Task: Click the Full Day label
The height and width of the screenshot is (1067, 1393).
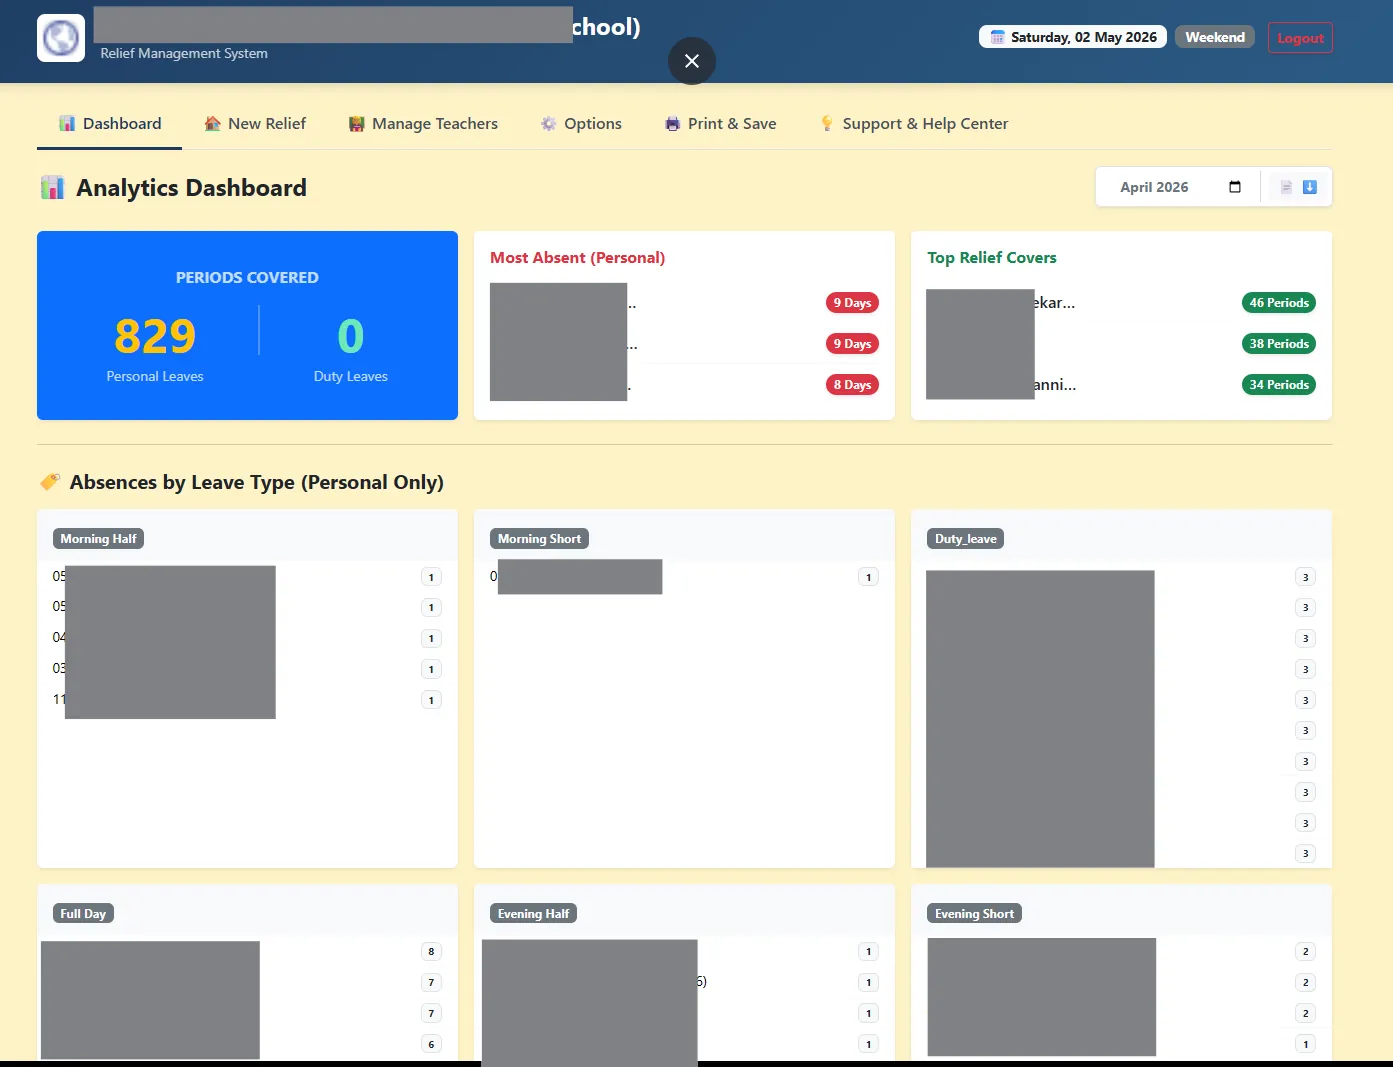Action: [83, 914]
